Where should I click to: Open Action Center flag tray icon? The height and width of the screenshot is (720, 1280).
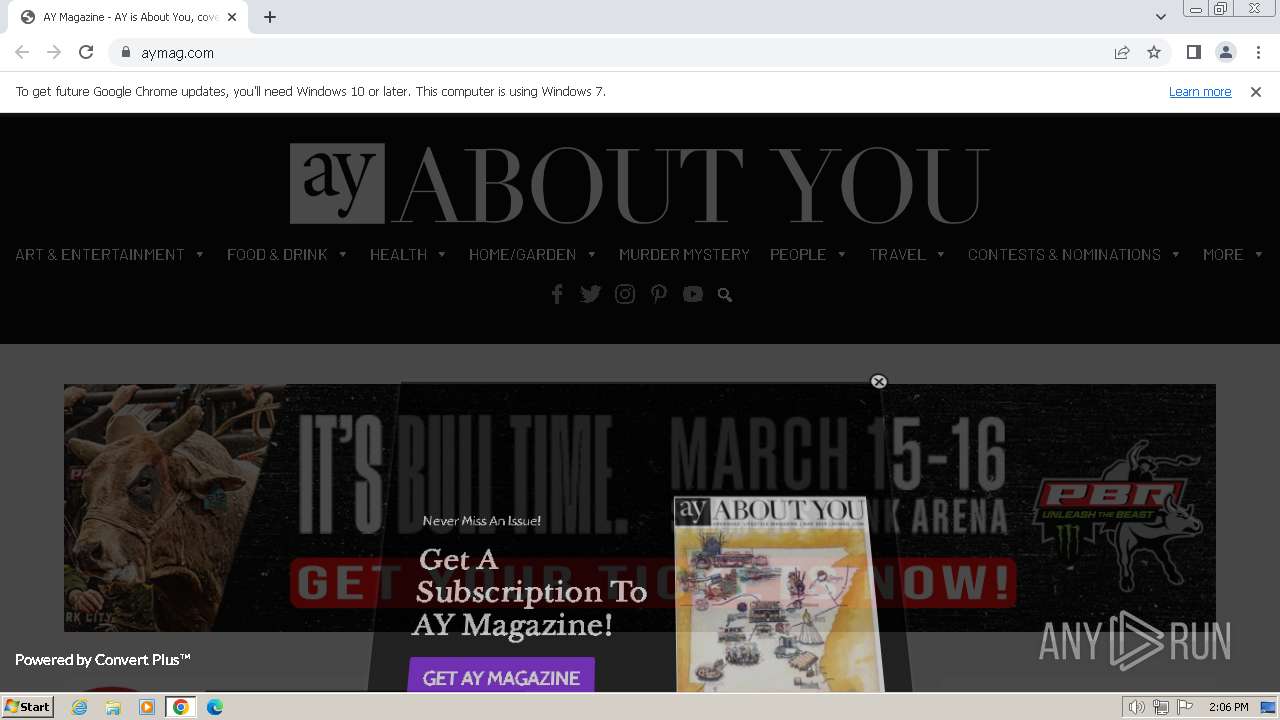[x=1185, y=707]
